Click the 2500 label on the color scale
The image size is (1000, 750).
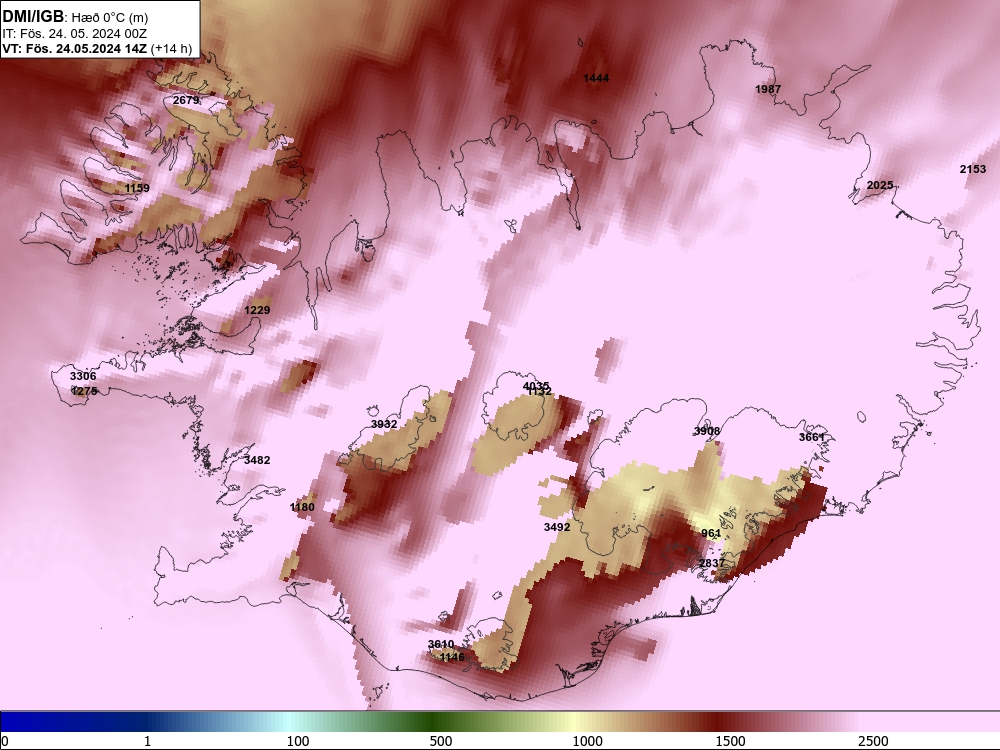(873, 741)
